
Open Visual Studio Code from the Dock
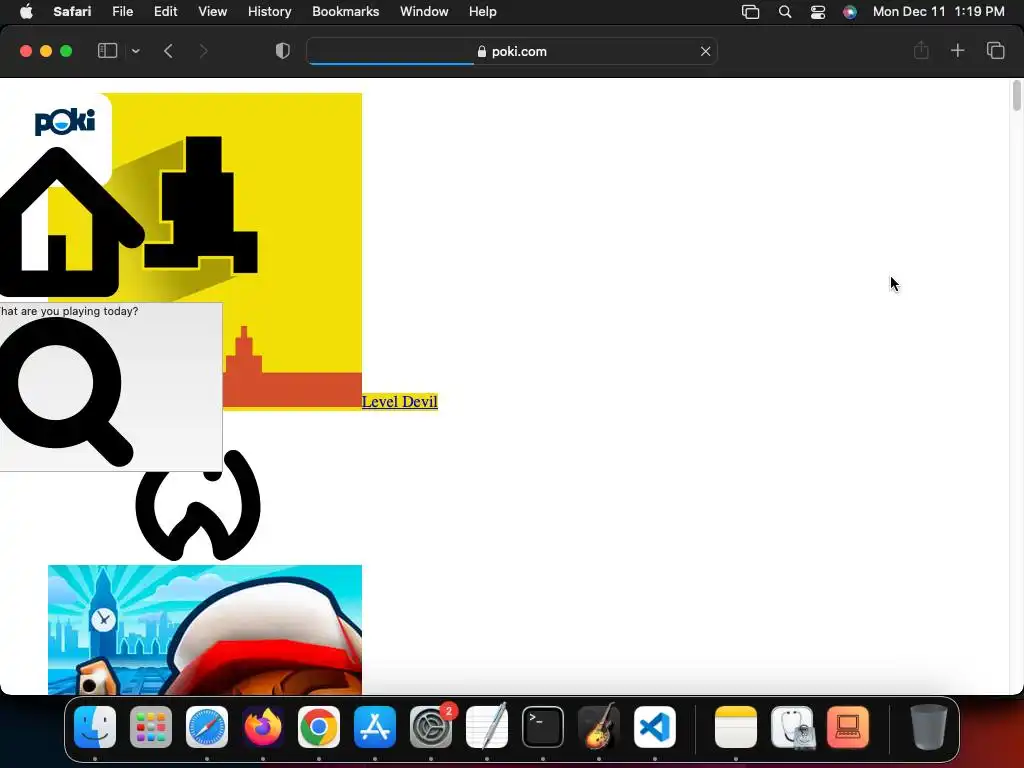click(654, 727)
